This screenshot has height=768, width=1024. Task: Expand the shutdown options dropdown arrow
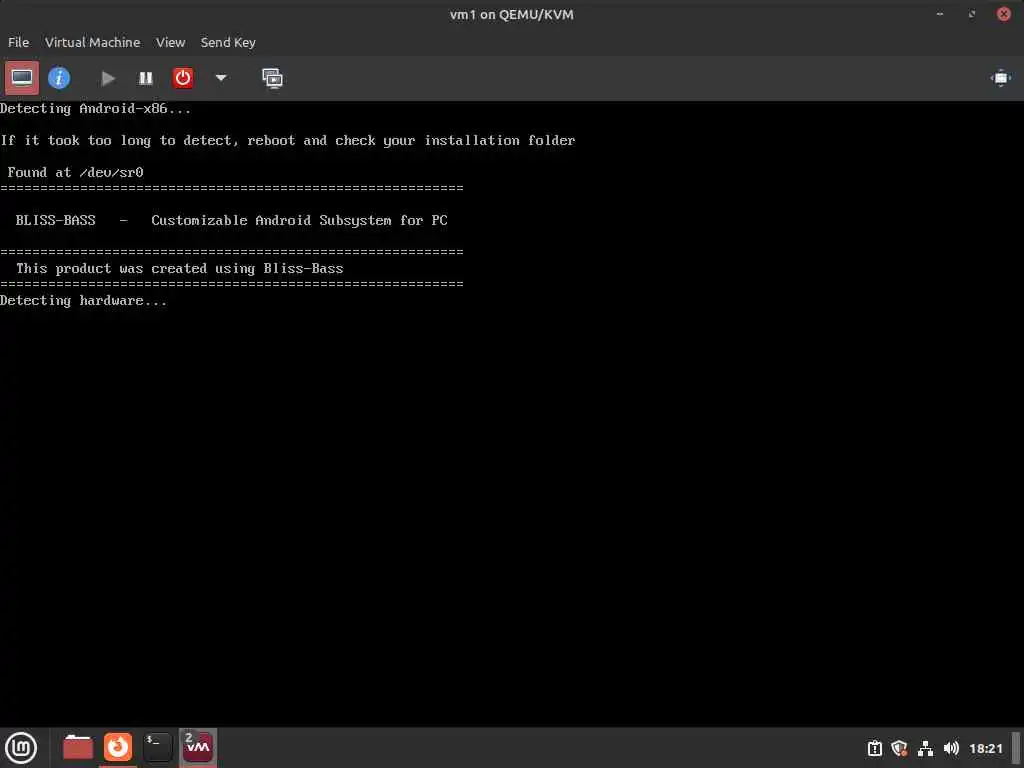tap(221, 78)
